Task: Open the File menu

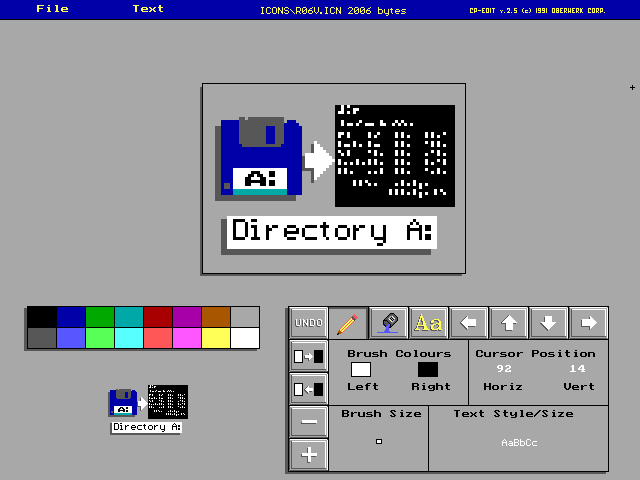Action: coord(52,9)
